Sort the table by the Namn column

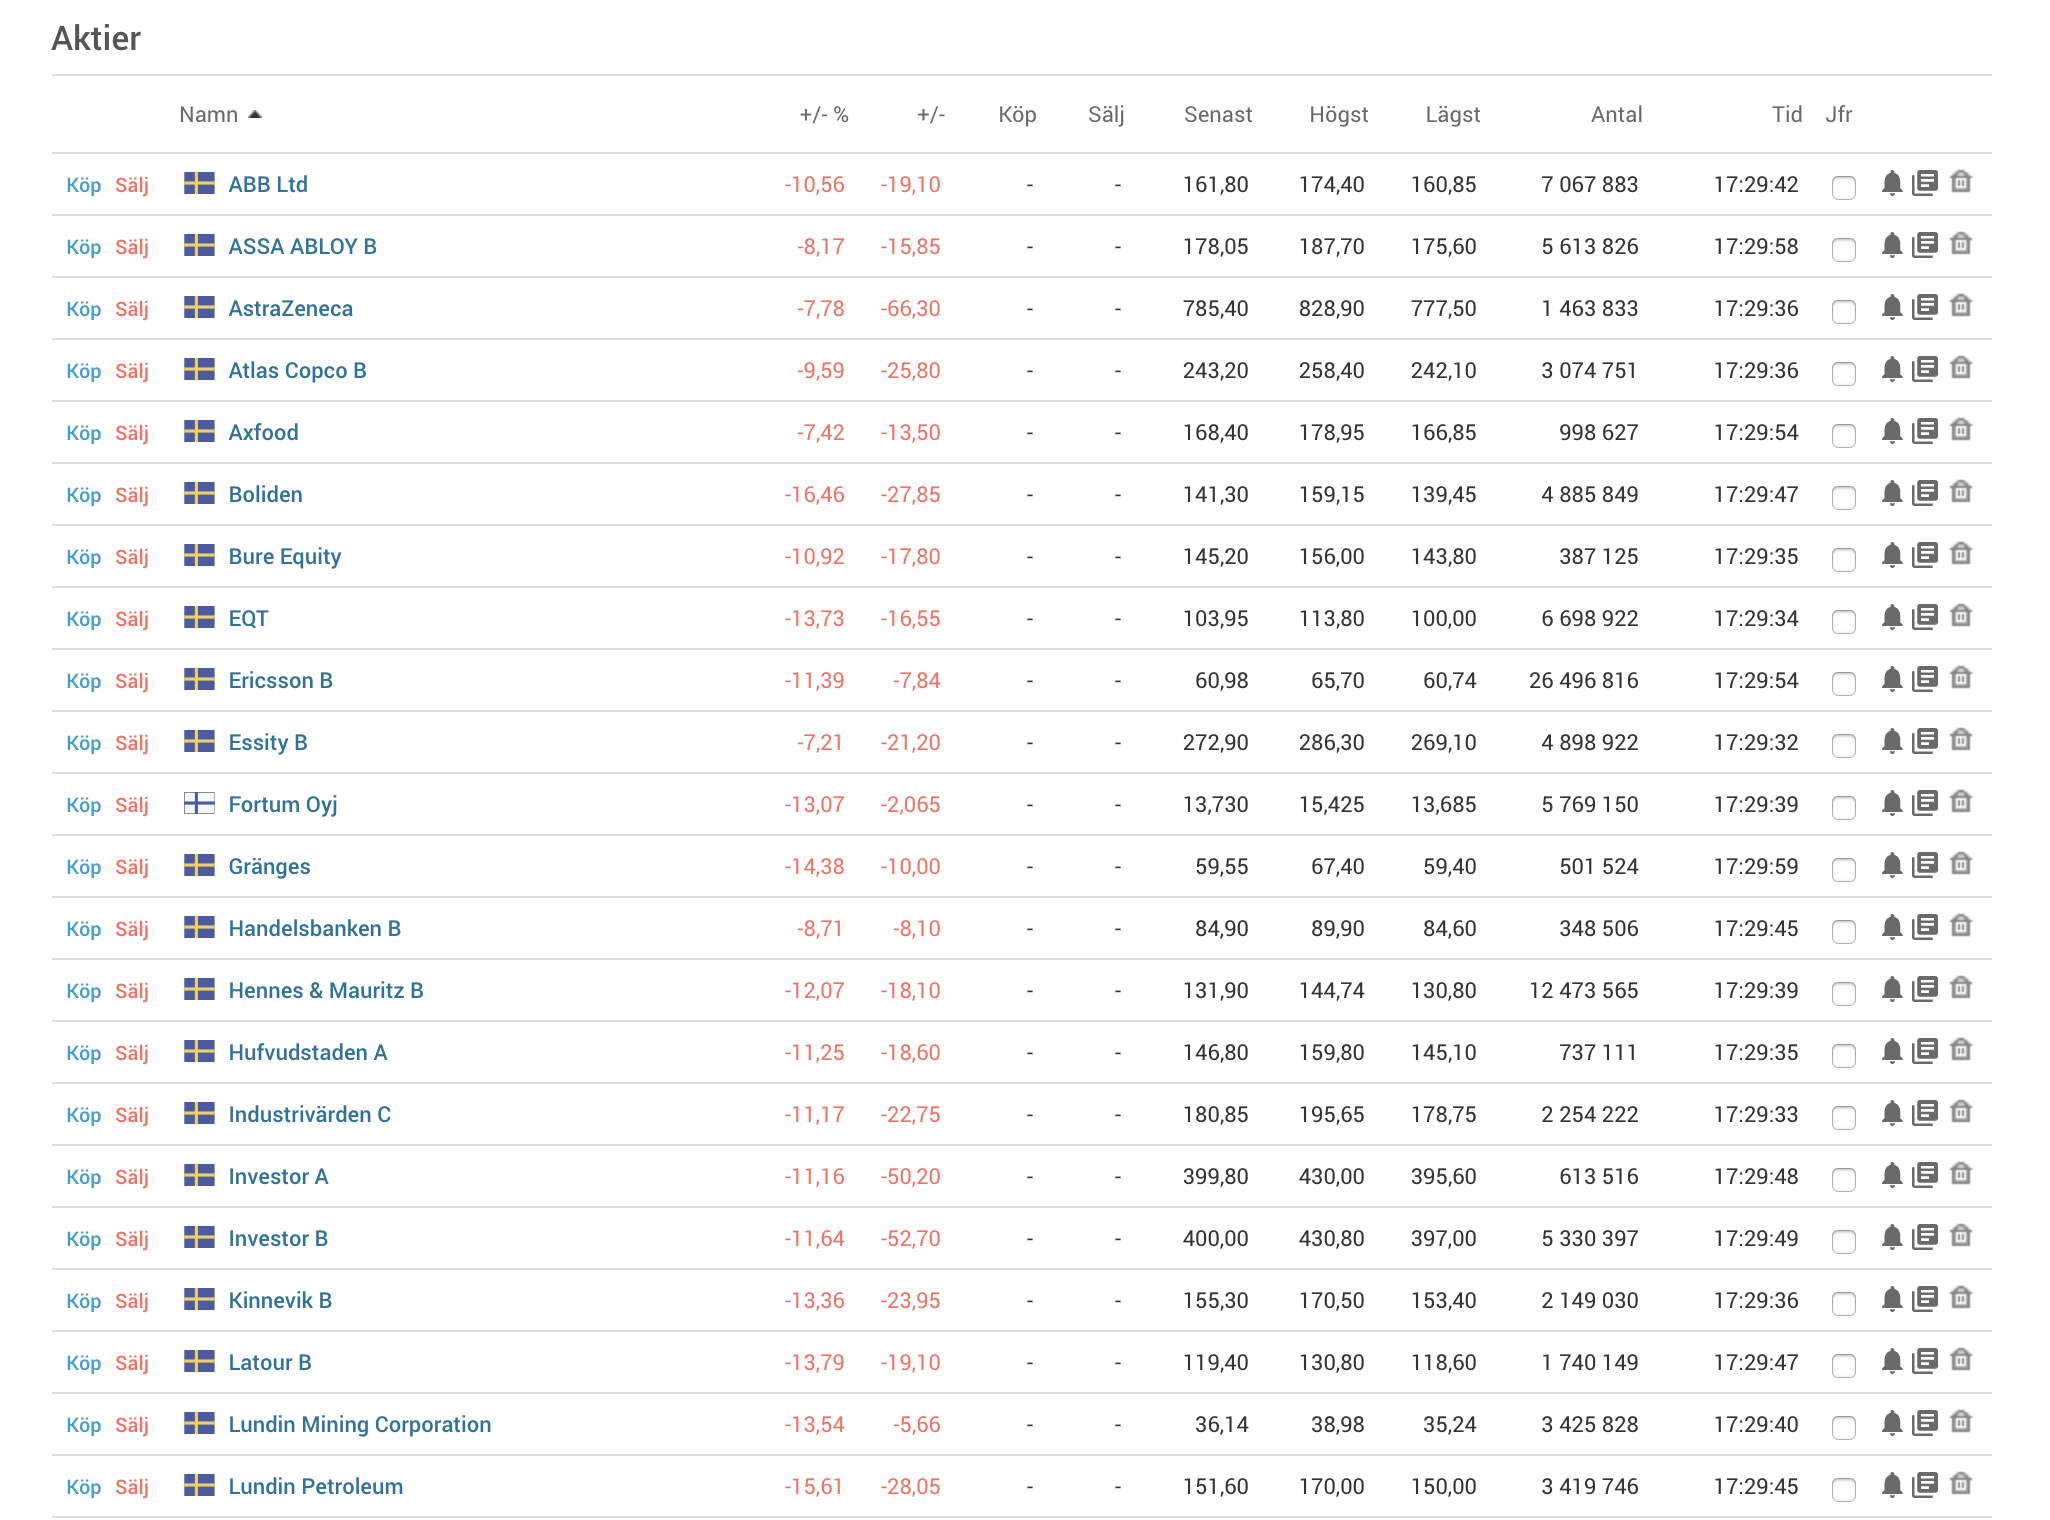tap(220, 114)
